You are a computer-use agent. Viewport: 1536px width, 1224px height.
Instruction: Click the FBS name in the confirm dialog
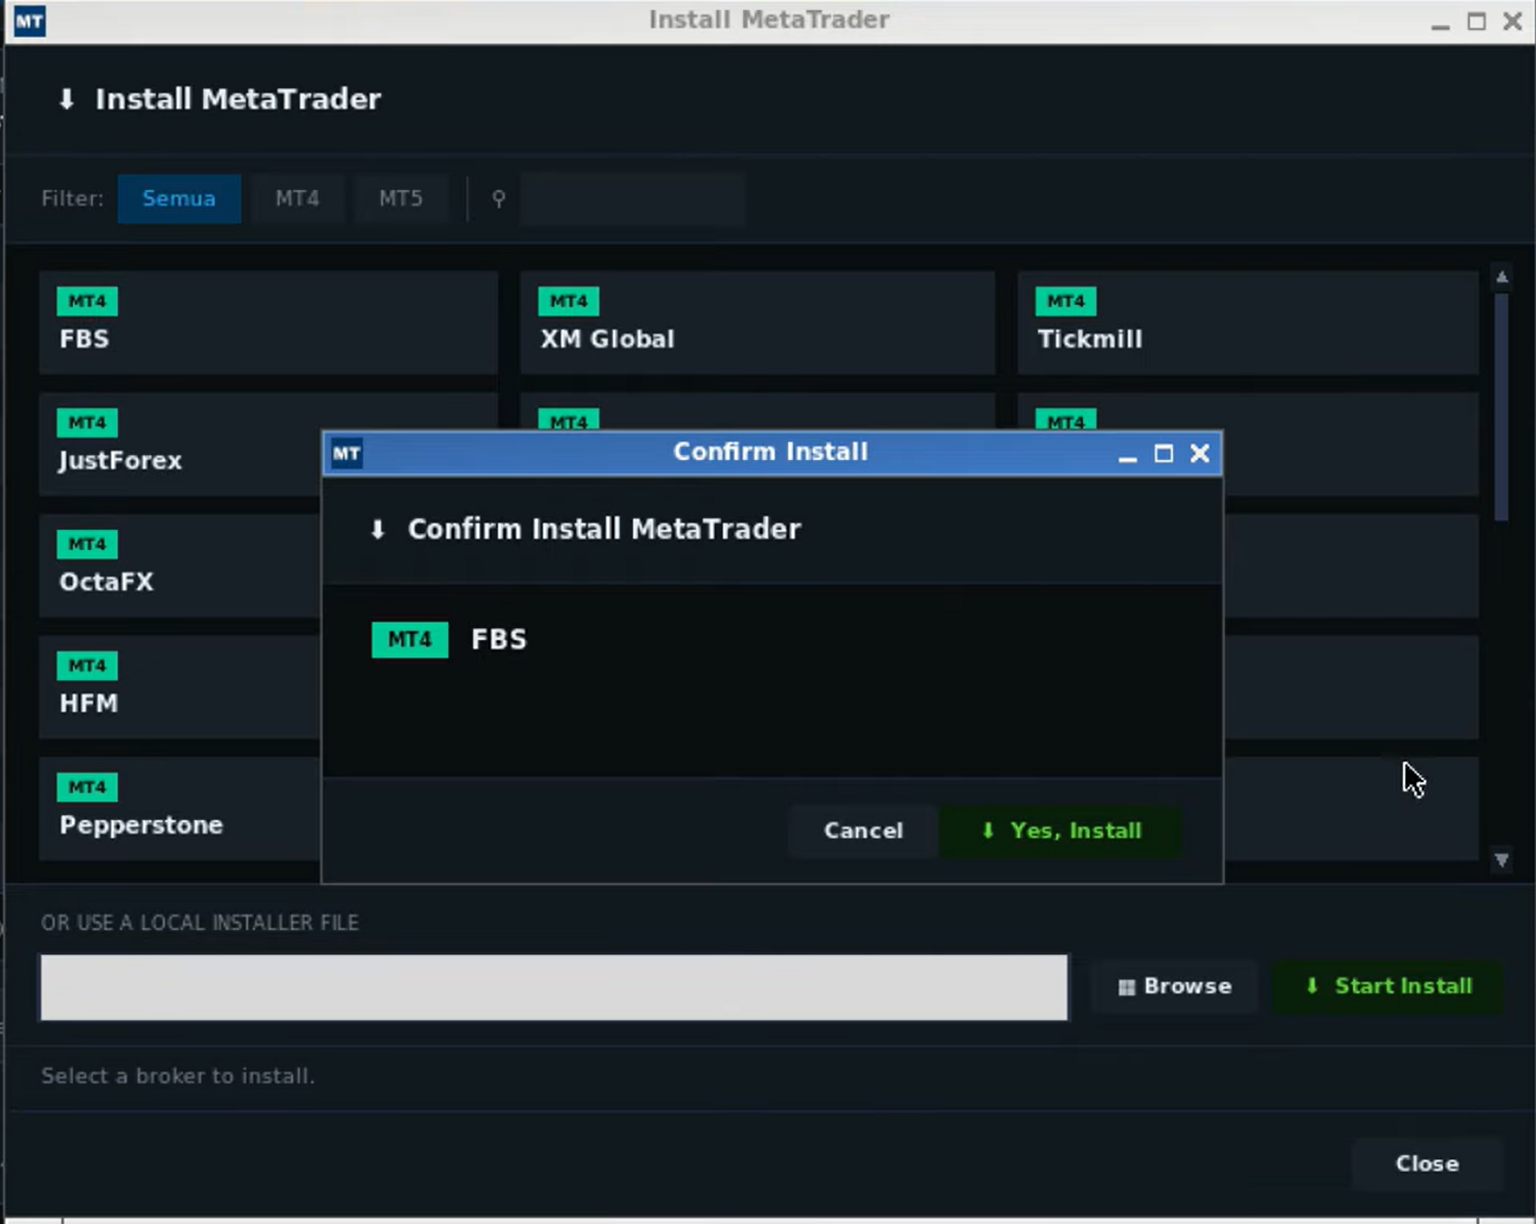click(x=499, y=639)
